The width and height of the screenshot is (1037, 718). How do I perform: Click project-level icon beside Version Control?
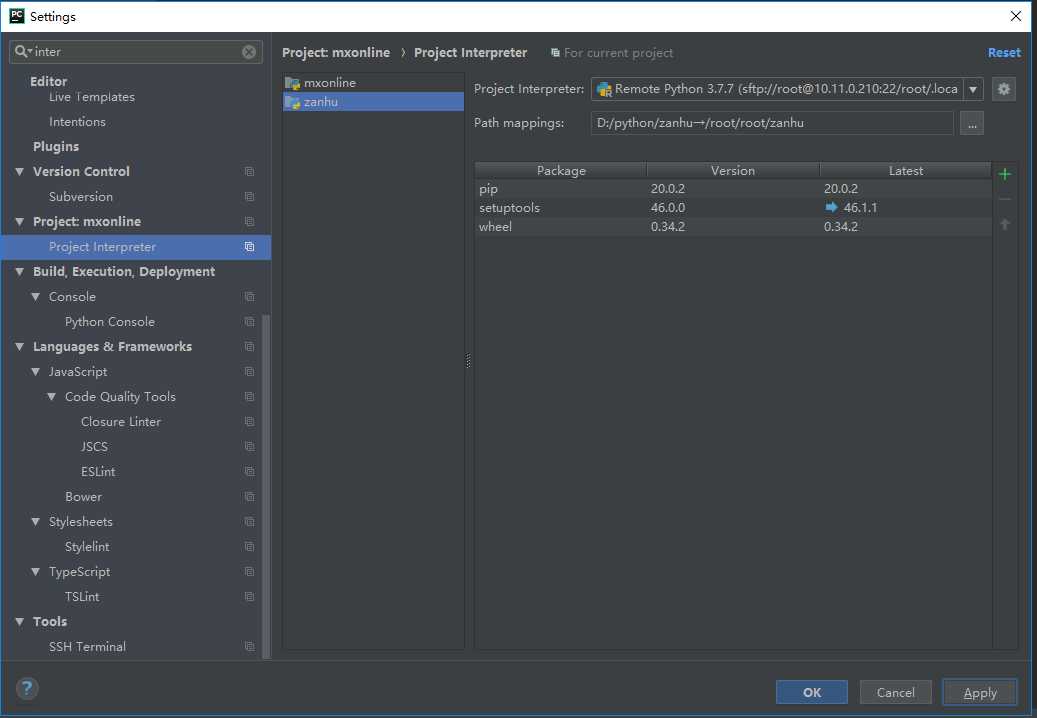pyautogui.click(x=249, y=172)
